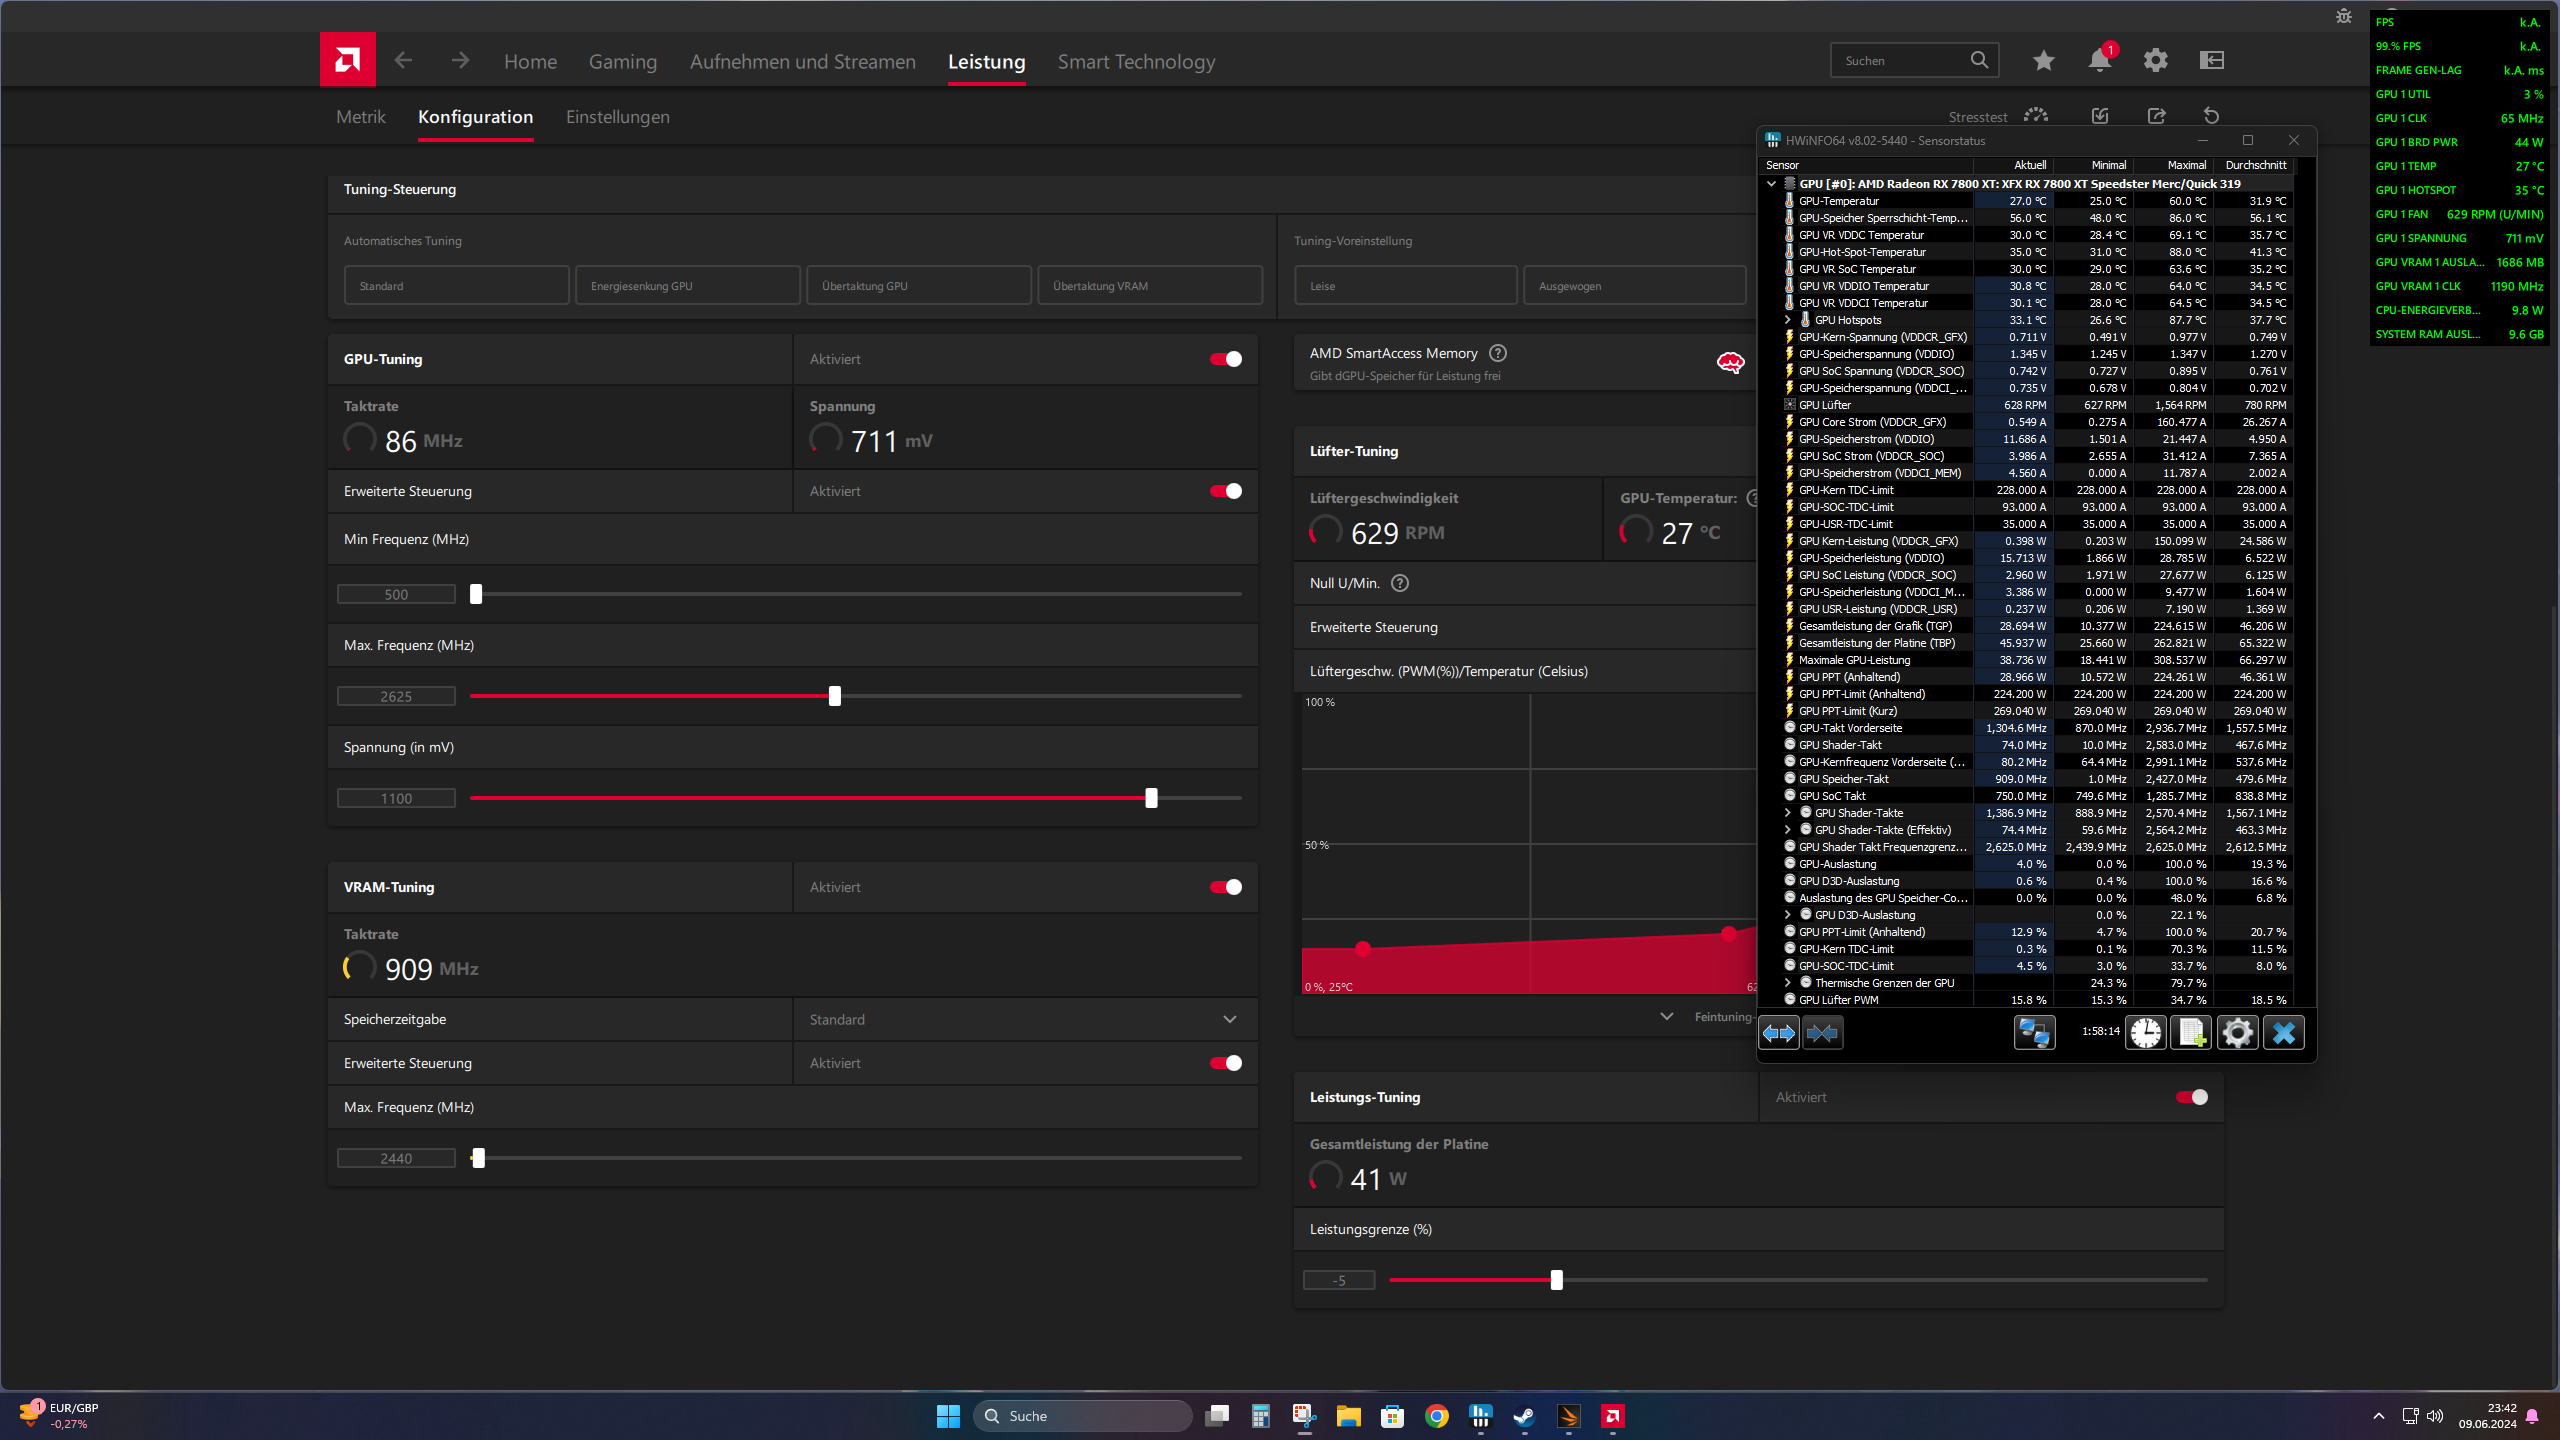
Task: Expand the Feintuning chevron
Action: pyautogui.click(x=1666, y=1016)
